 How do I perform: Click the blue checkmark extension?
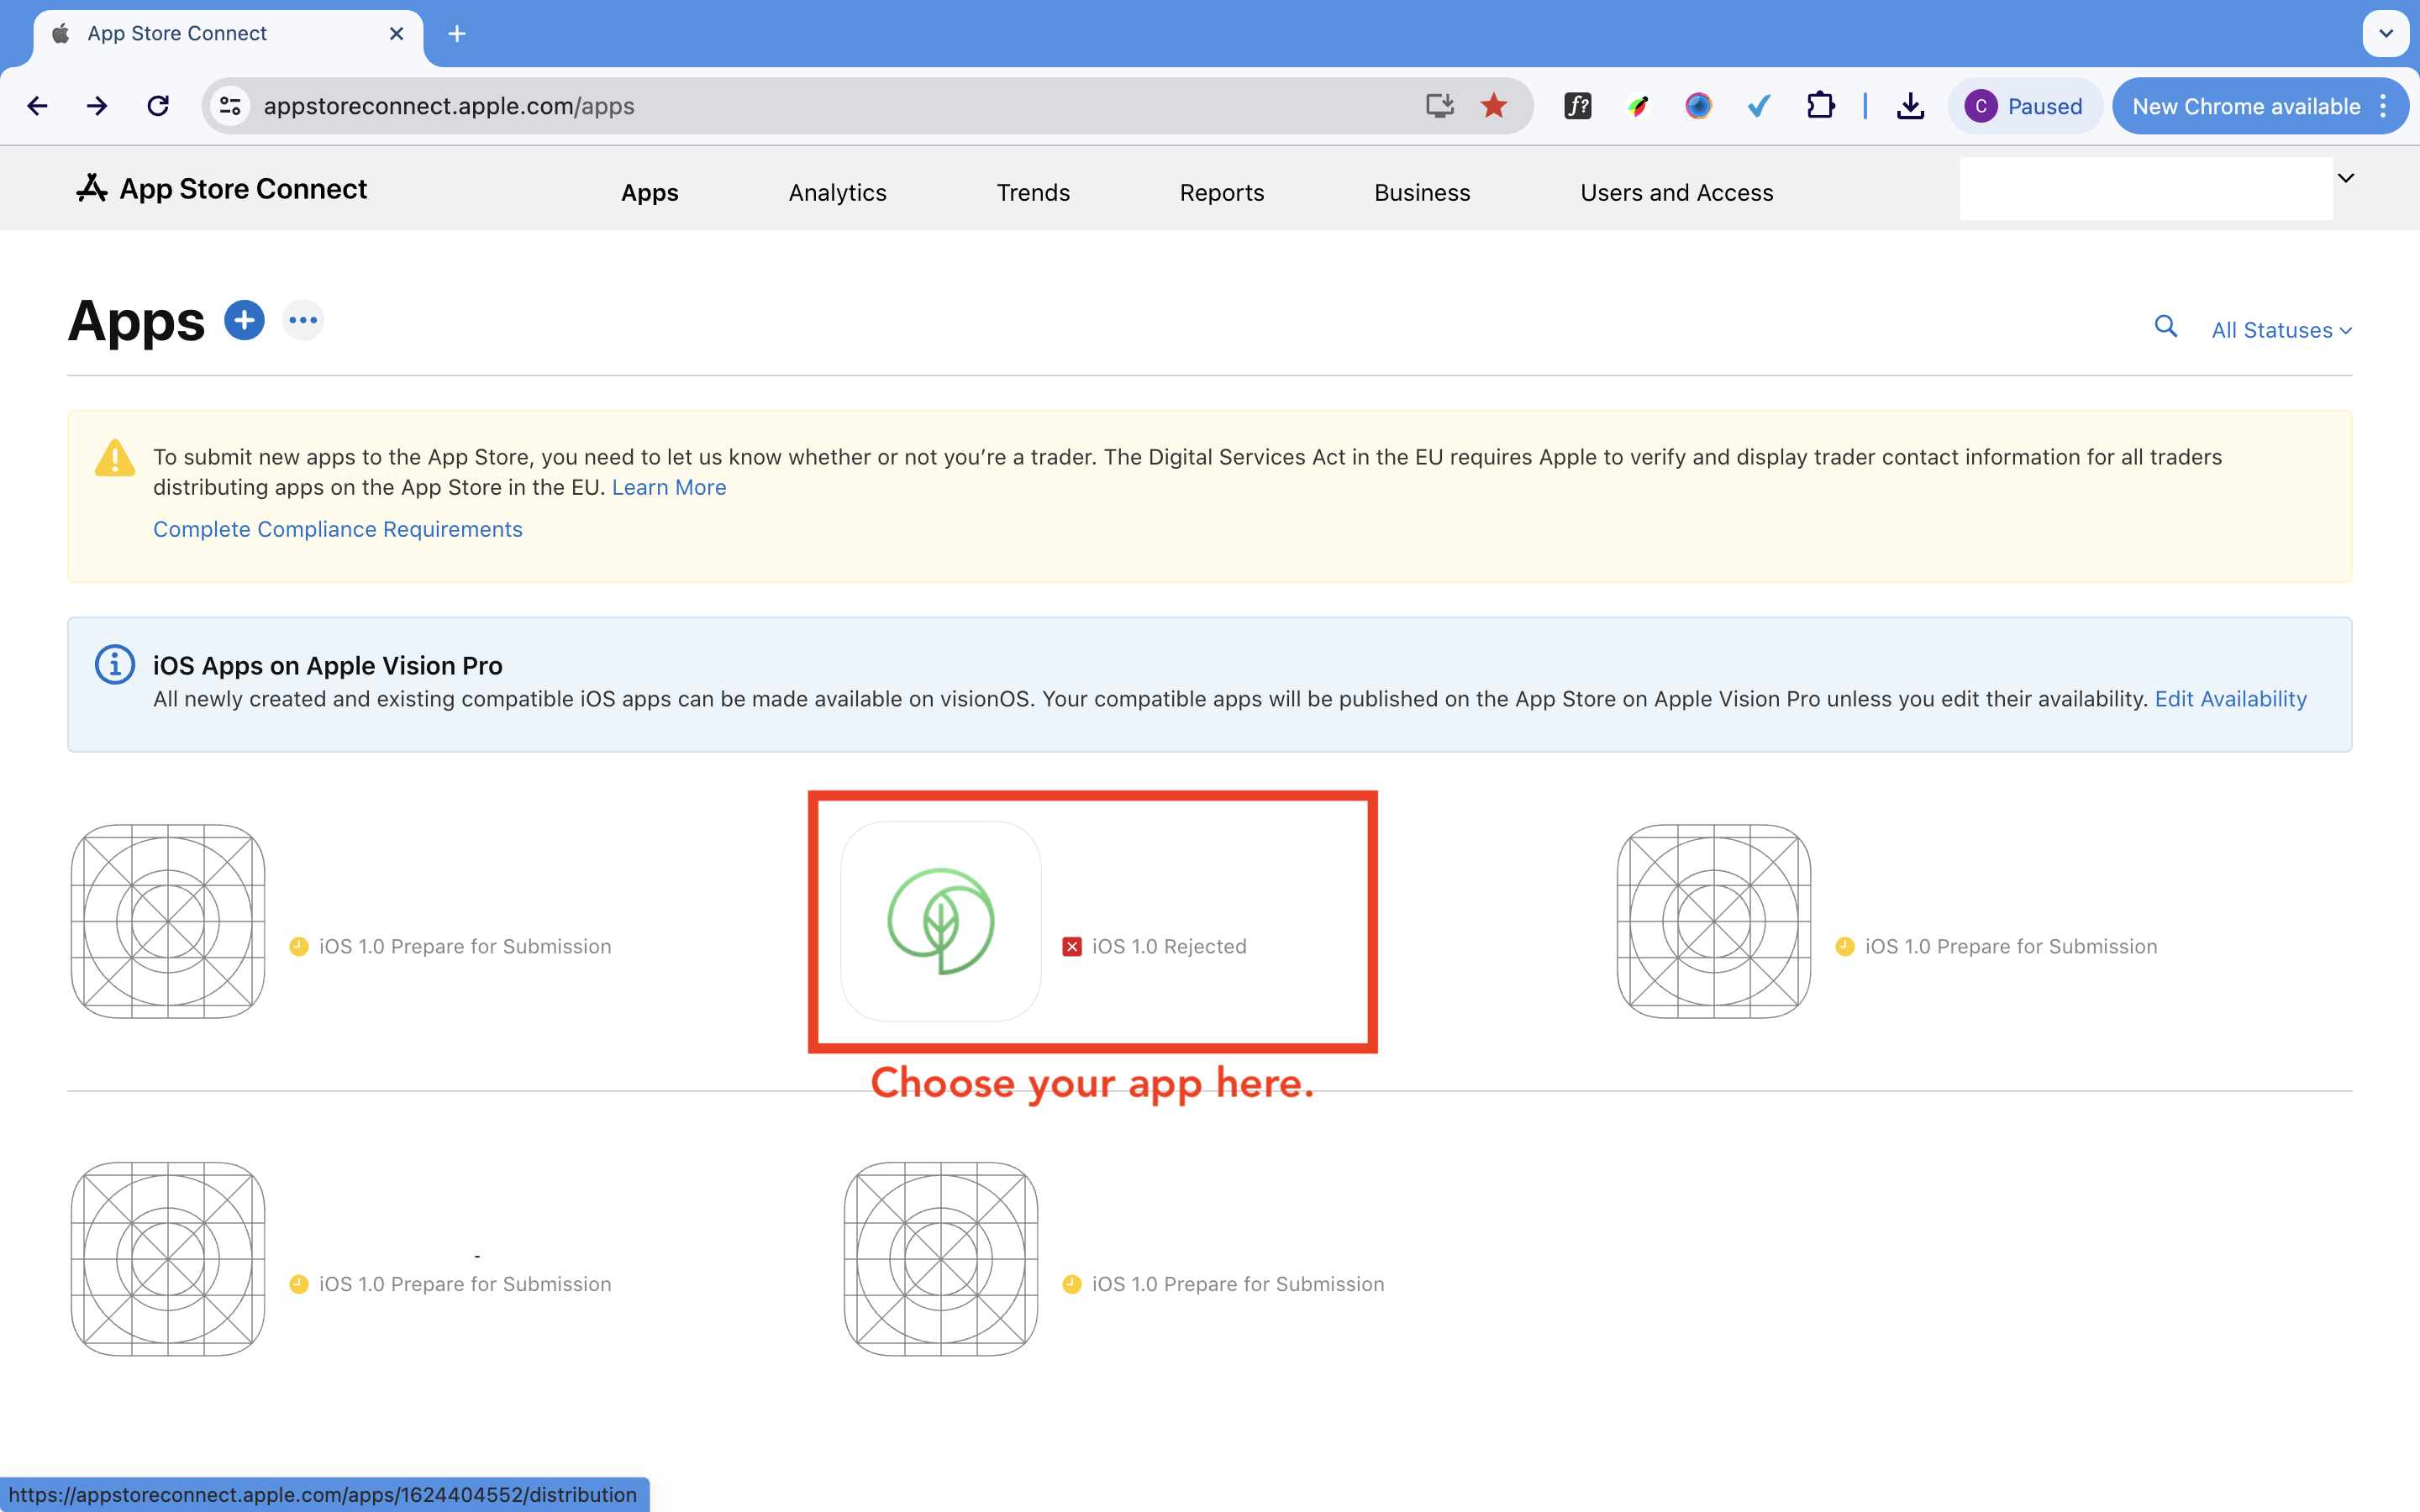[1759, 106]
